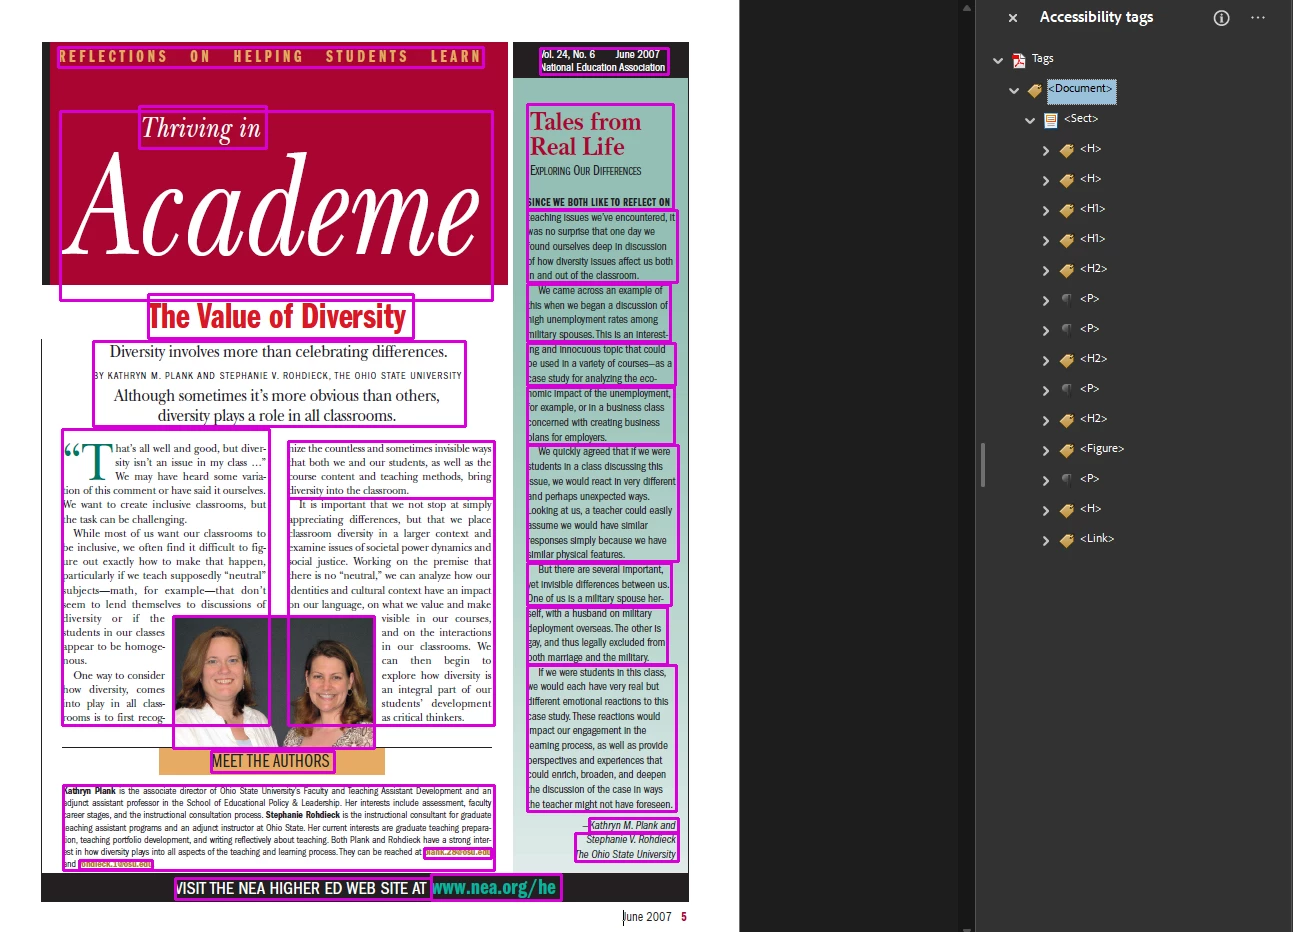Click the tag icon of the <H2> directly below <H1>
1293x932 pixels.
tap(1067, 270)
